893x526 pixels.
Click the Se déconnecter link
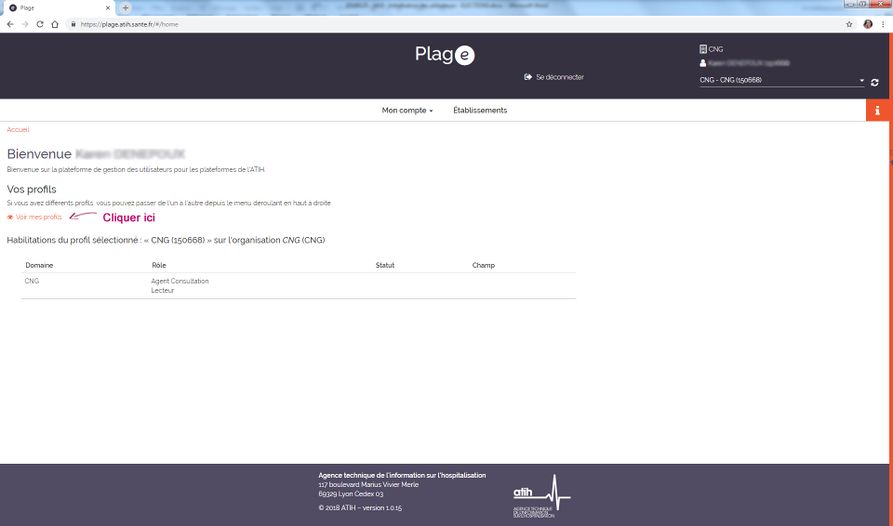click(x=560, y=77)
